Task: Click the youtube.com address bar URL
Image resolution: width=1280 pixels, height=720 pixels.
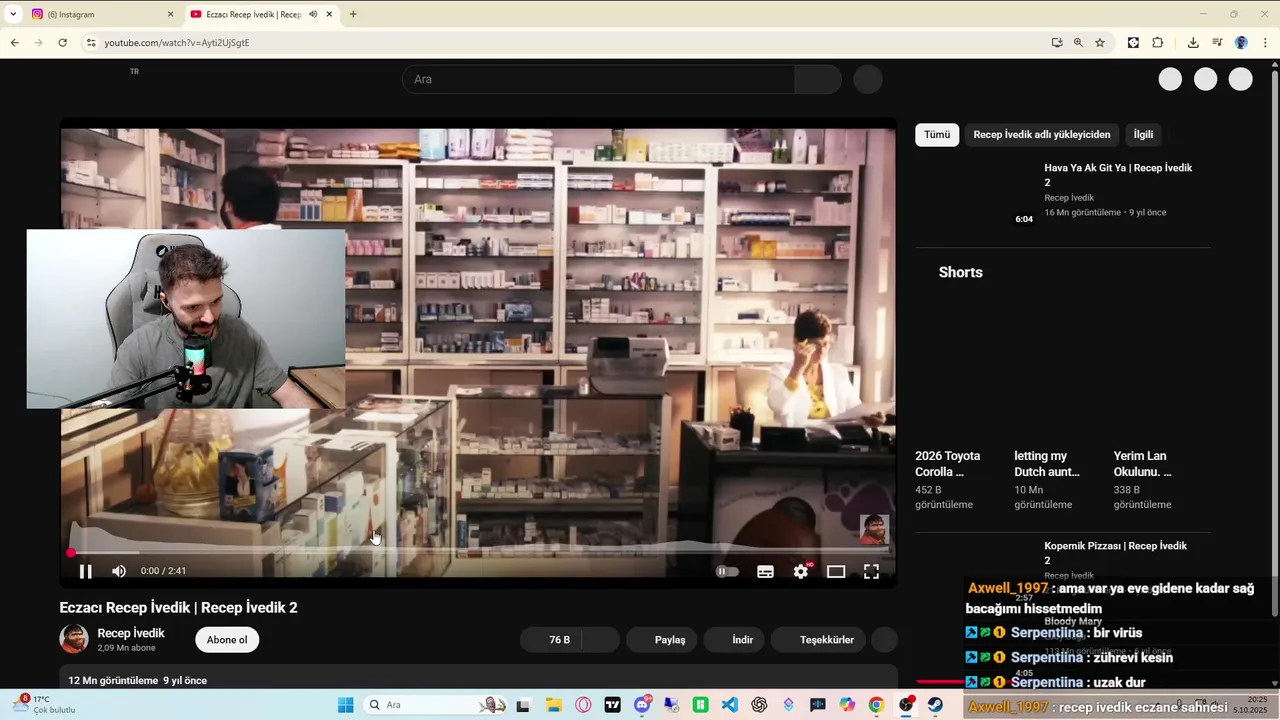Action: tap(177, 43)
